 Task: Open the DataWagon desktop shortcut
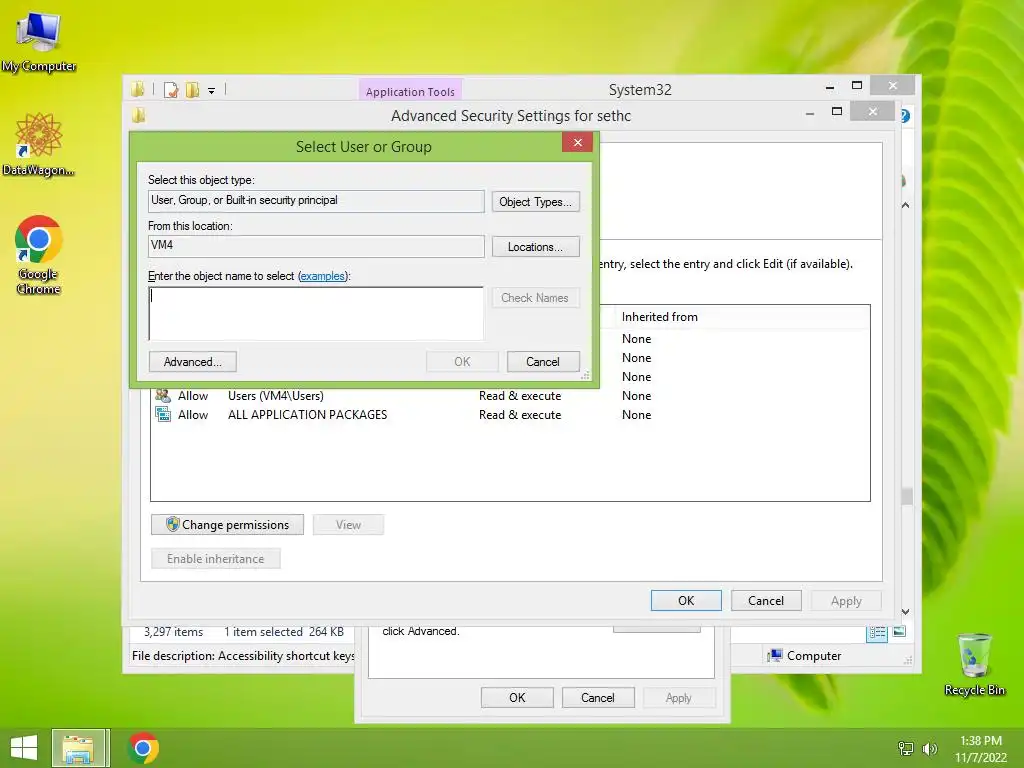(39, 144)
